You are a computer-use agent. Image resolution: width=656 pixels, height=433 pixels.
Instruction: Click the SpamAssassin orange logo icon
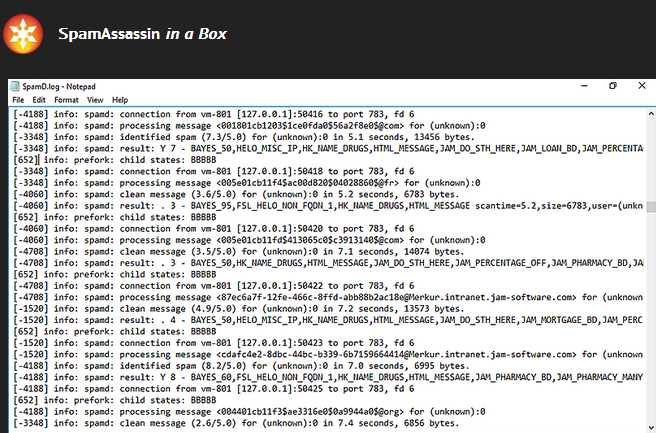[23, 34]
